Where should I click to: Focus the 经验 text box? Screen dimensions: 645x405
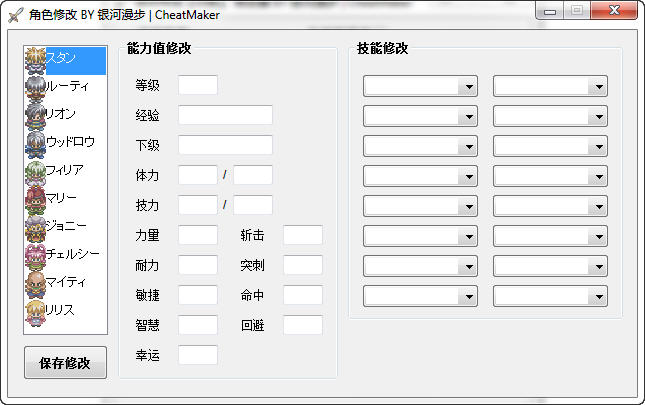click(x=225, y=115)
